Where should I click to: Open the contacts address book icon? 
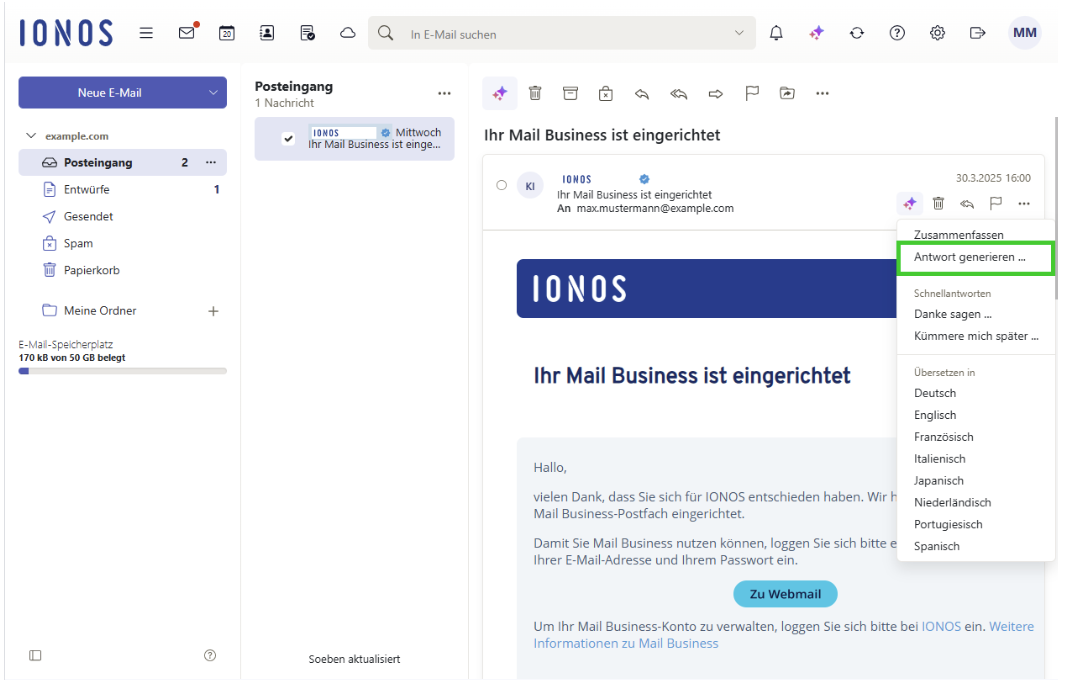(267, 33)
